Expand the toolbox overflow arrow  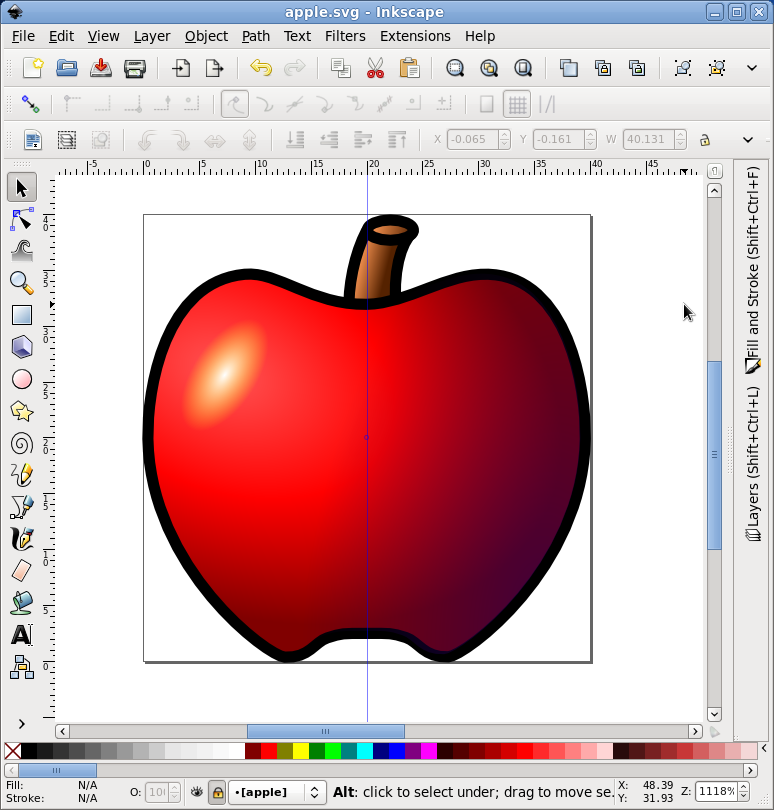point(21,724)
